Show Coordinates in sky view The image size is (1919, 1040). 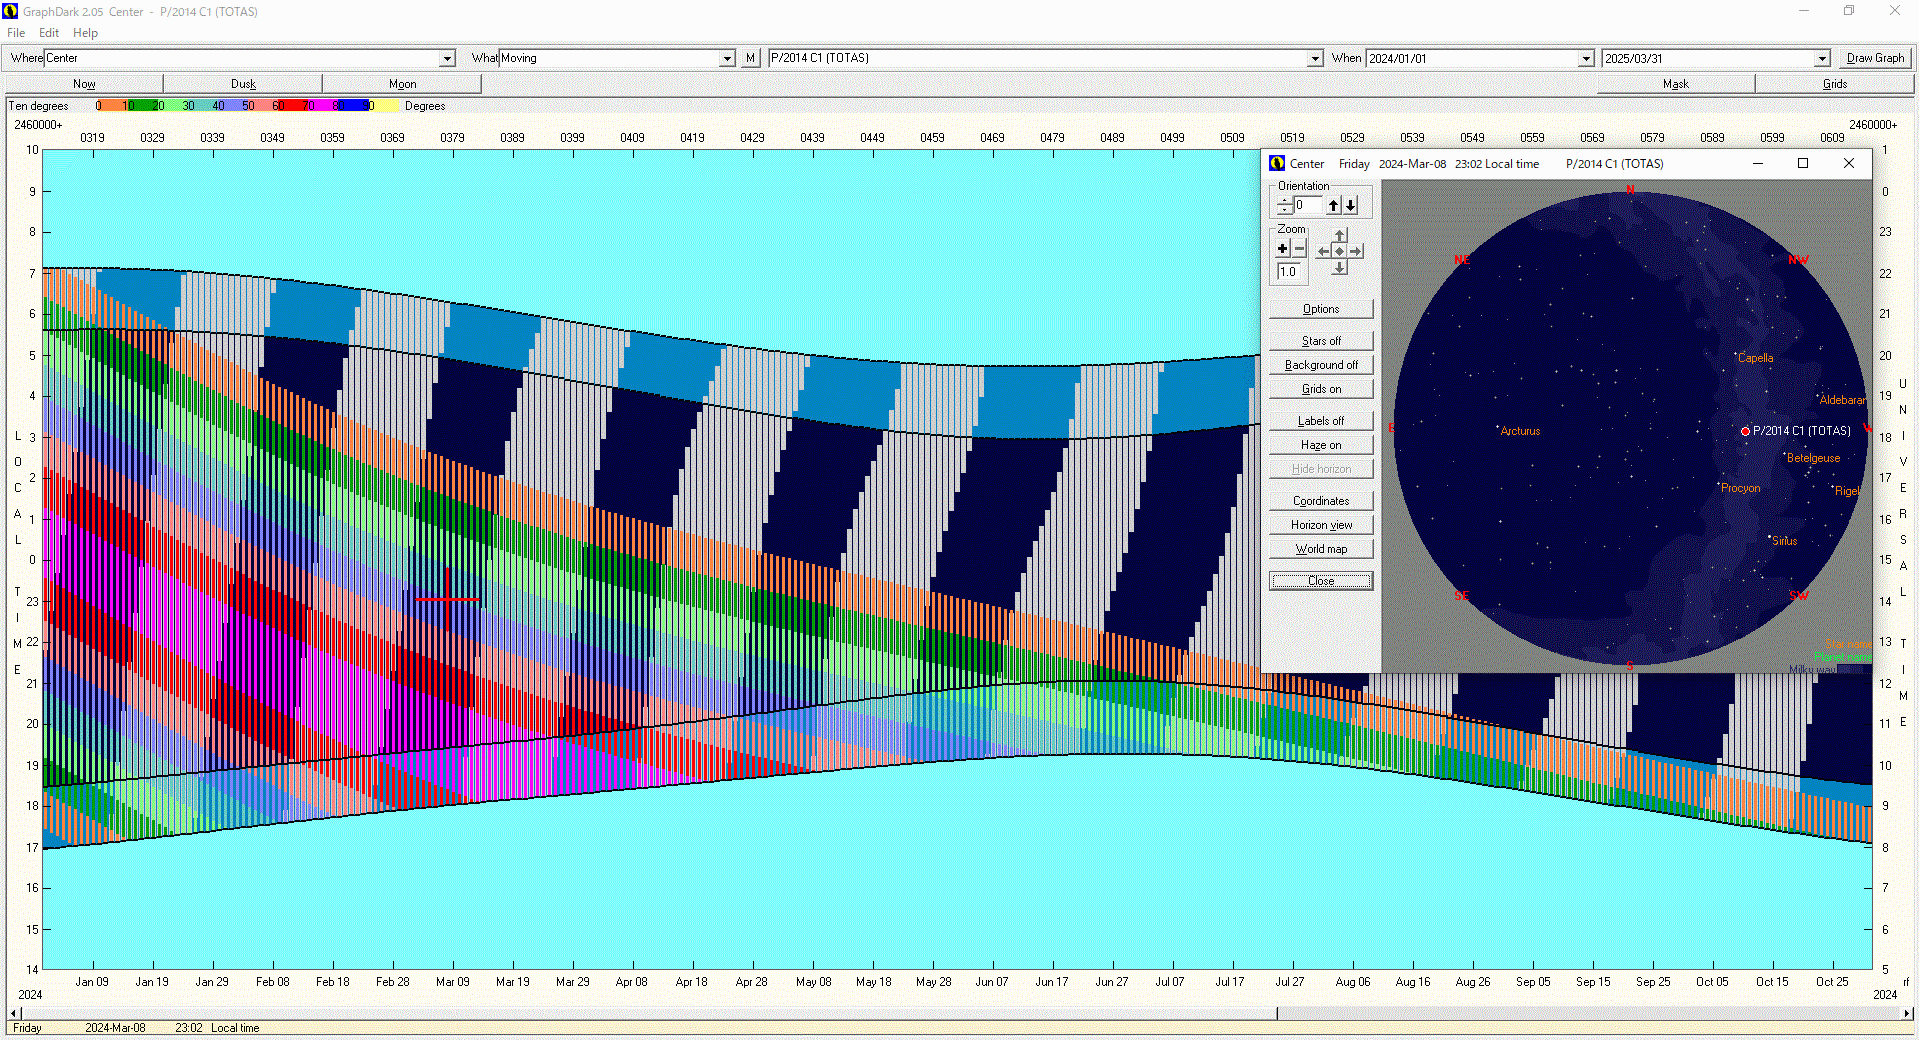1321,501
